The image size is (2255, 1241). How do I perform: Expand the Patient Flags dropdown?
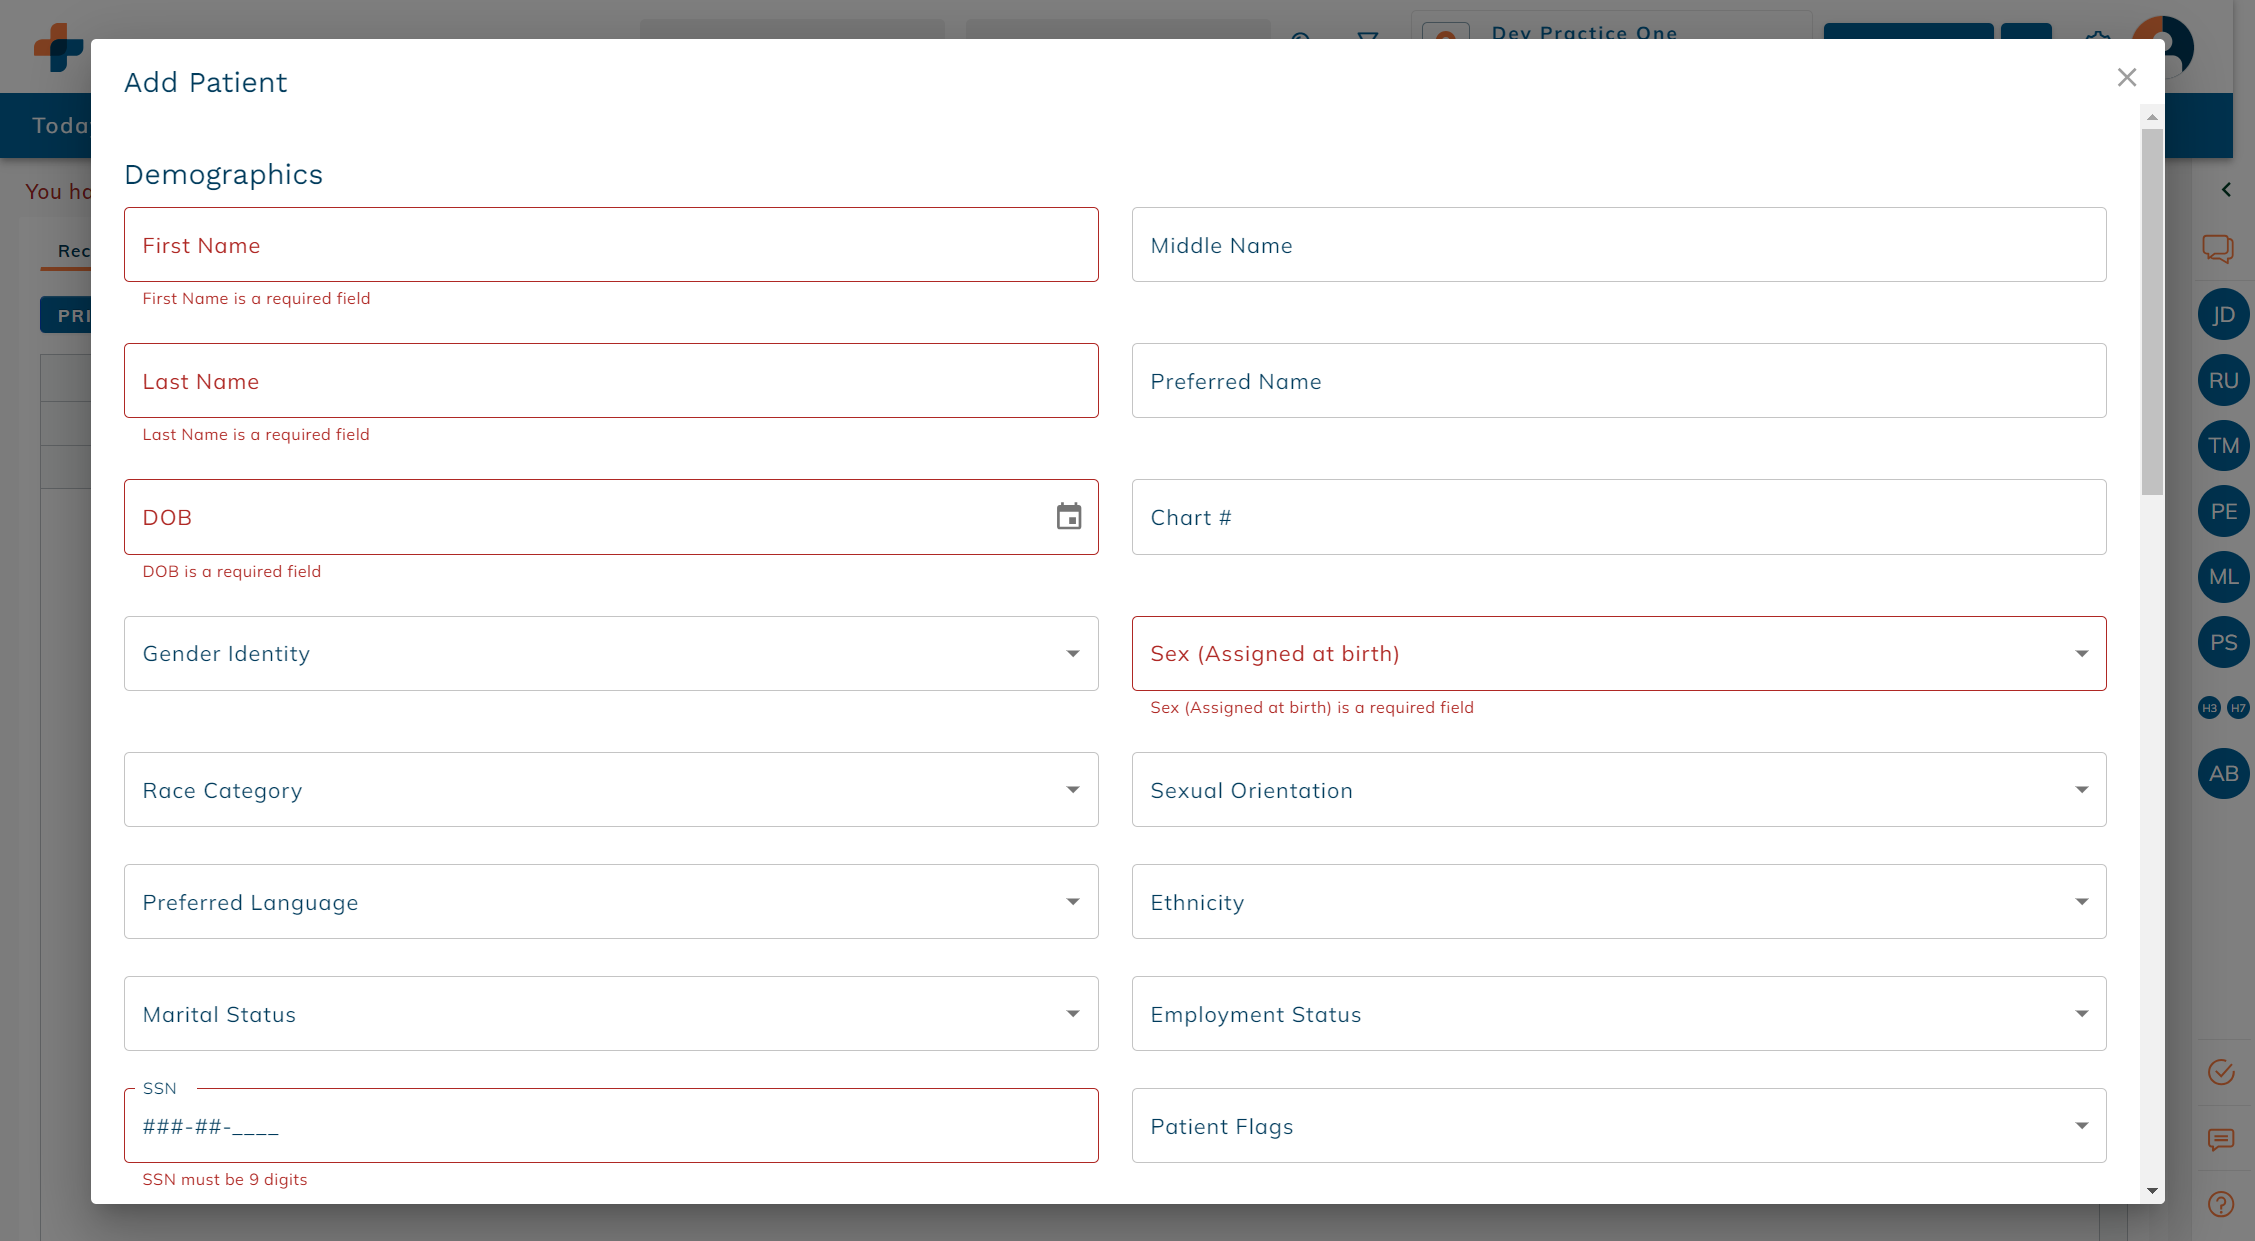coord(1618,1126)
